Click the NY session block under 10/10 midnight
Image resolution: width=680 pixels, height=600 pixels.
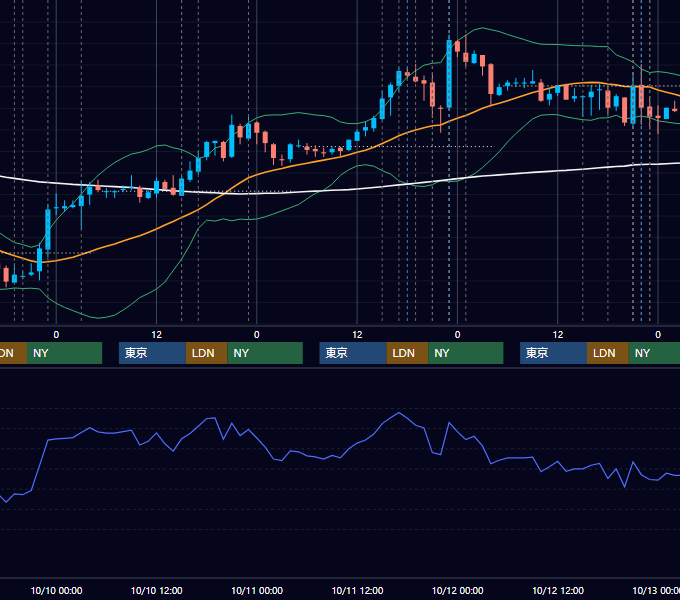(x=64, y=353)
